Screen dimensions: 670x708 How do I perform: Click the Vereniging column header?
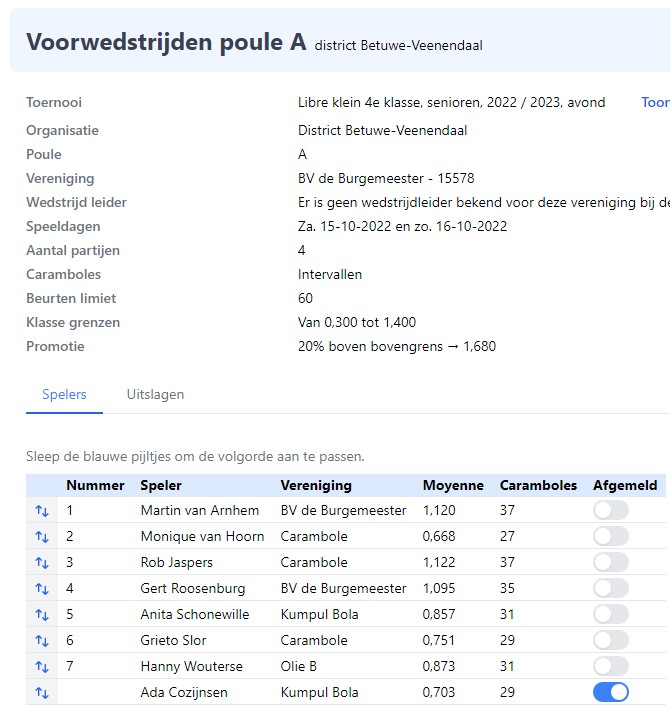pyautogui.click(x=316, y=485)
